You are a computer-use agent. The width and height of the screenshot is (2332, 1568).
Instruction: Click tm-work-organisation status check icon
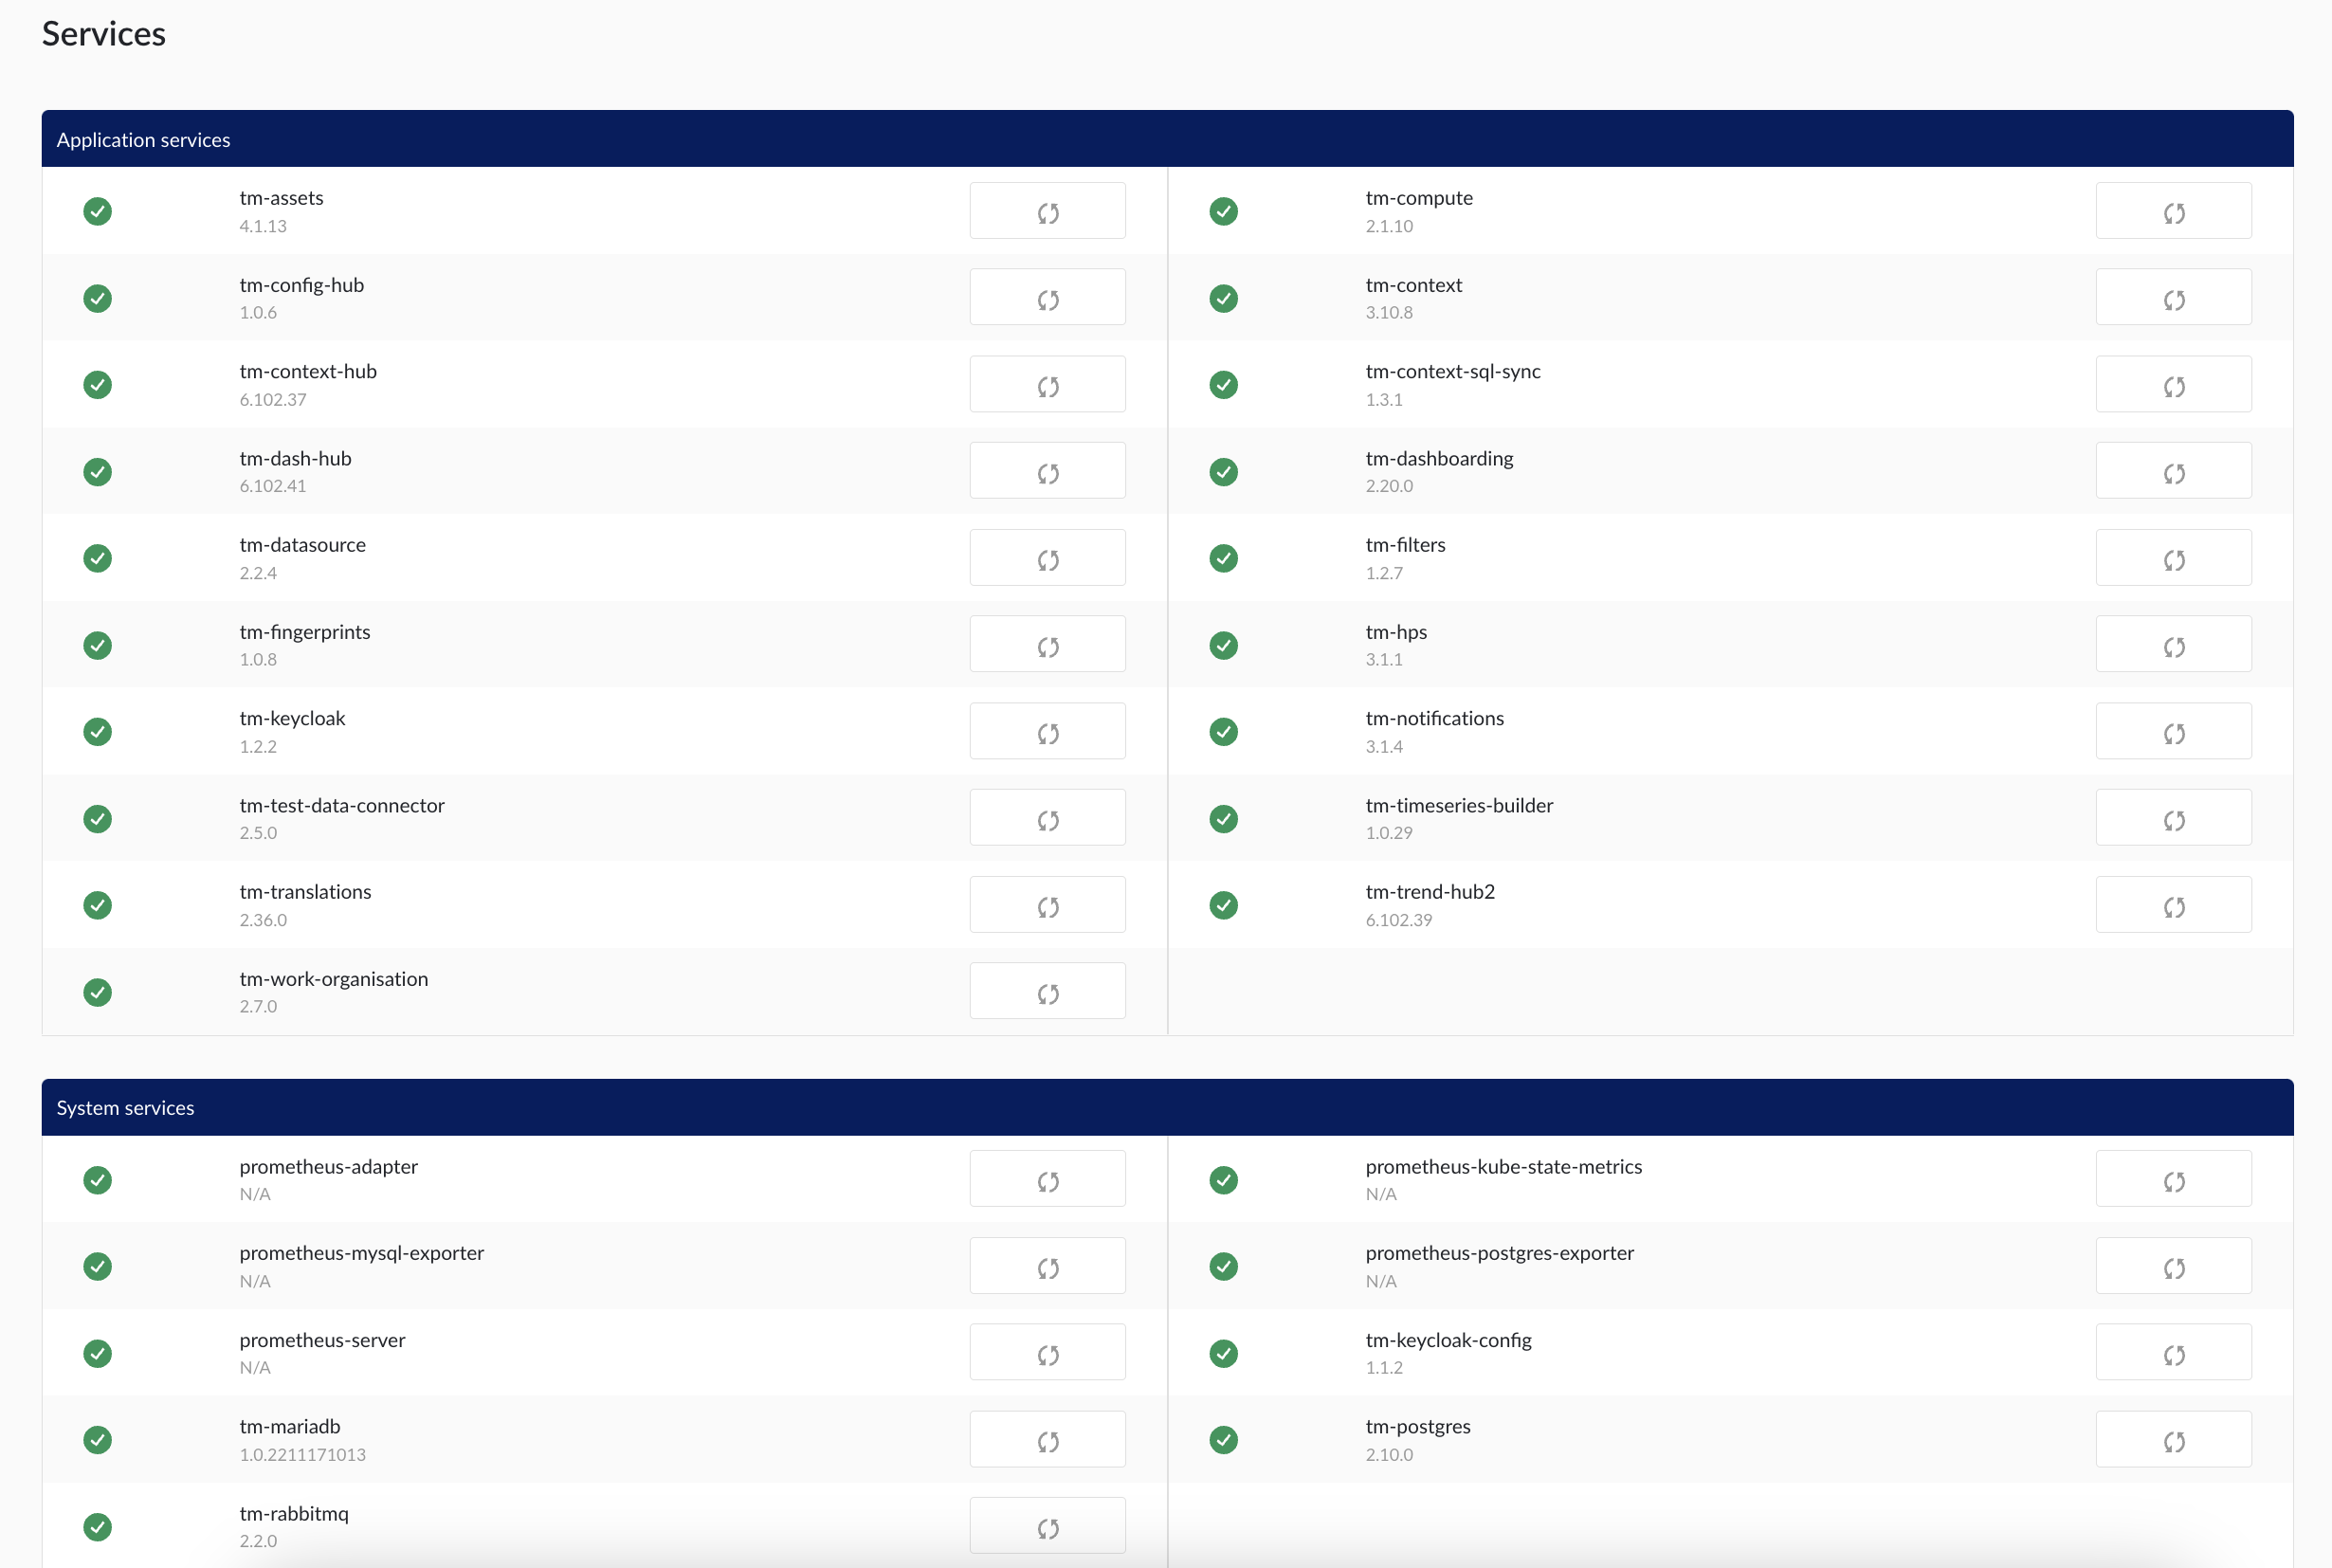pyautogui.click(x=97, y=992)
